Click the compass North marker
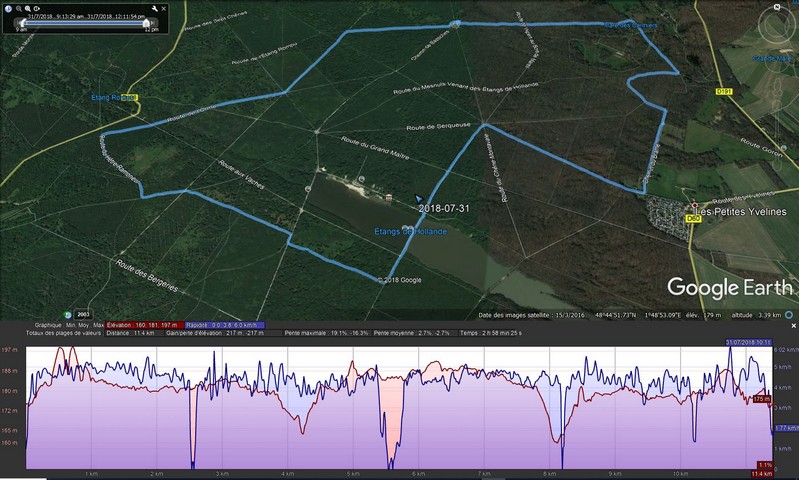Screen dimensions: 799x480 coord(777,7)
